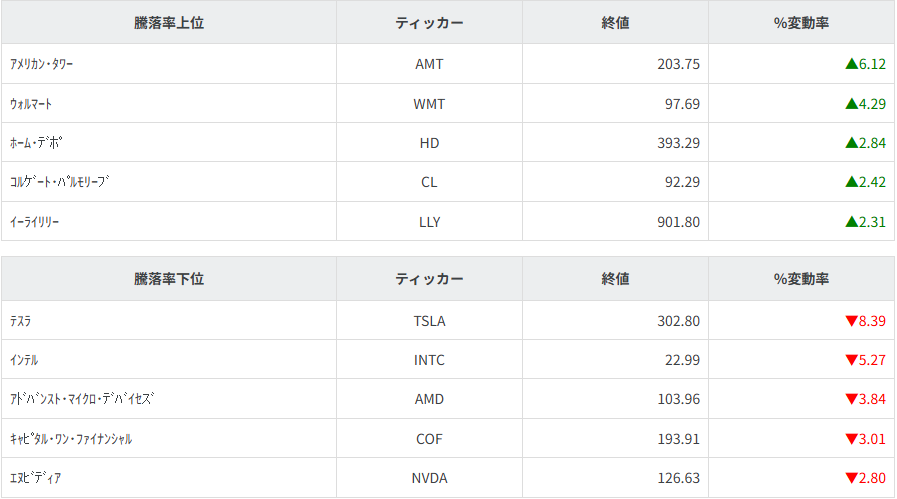Select the アメリカン・タワー company name
Screen dimensions: 897x499
tap(41, 64)
